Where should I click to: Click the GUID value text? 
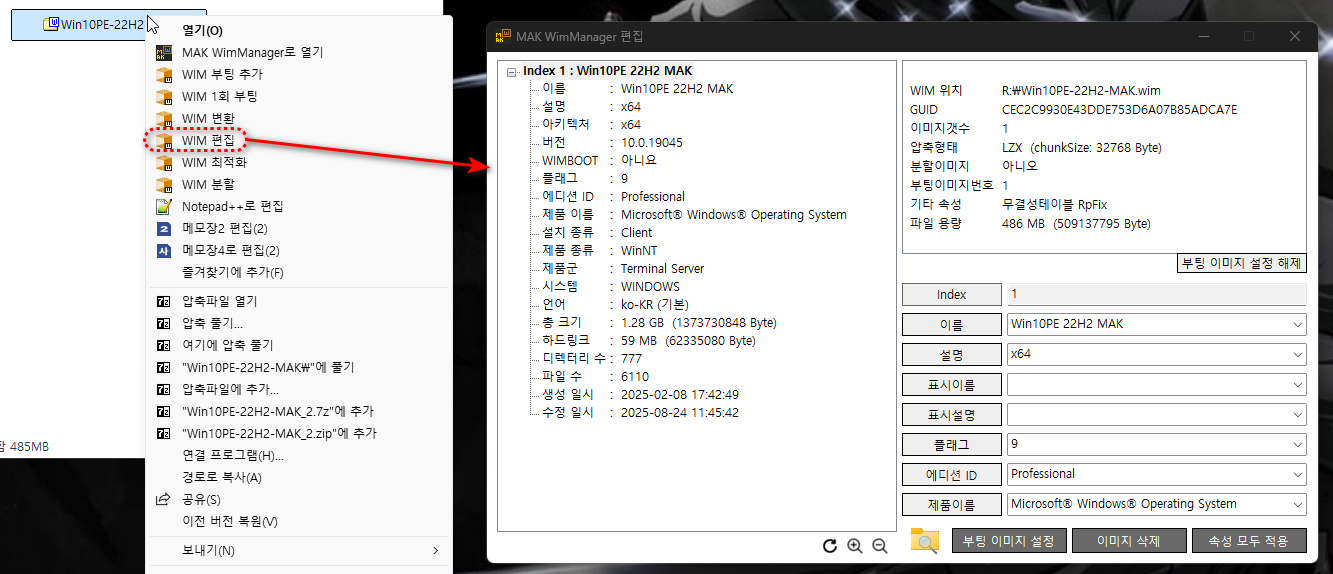click(1119, 109)
